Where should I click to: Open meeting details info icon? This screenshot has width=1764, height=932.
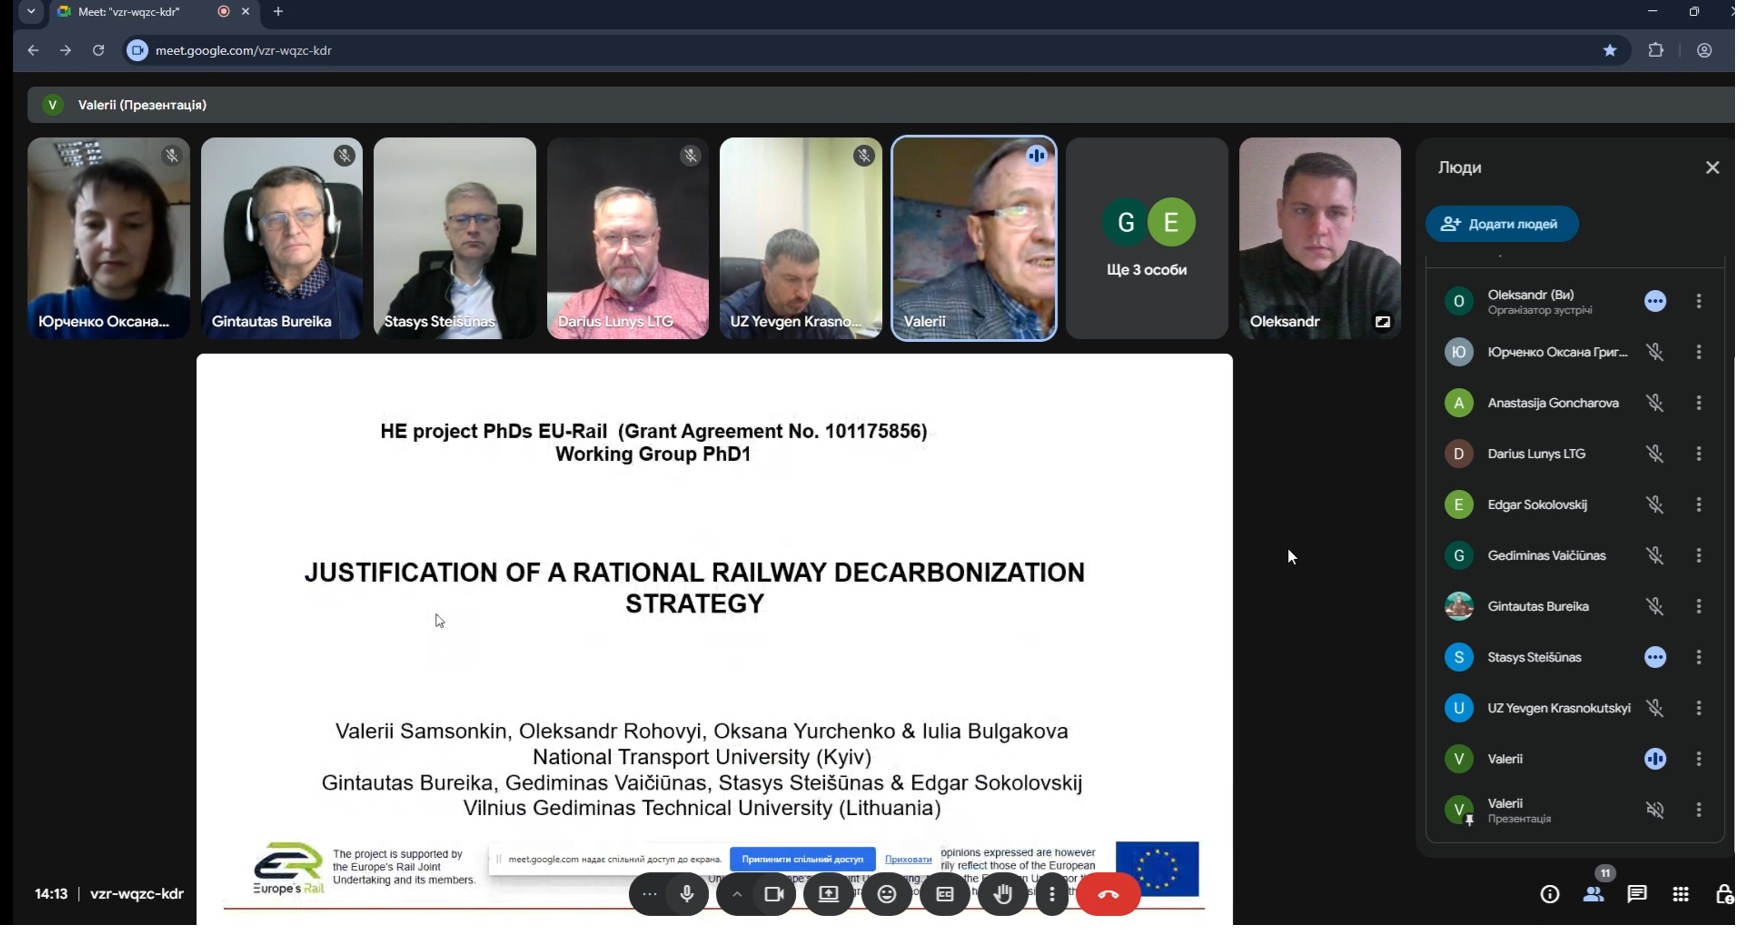(1549, 894)
